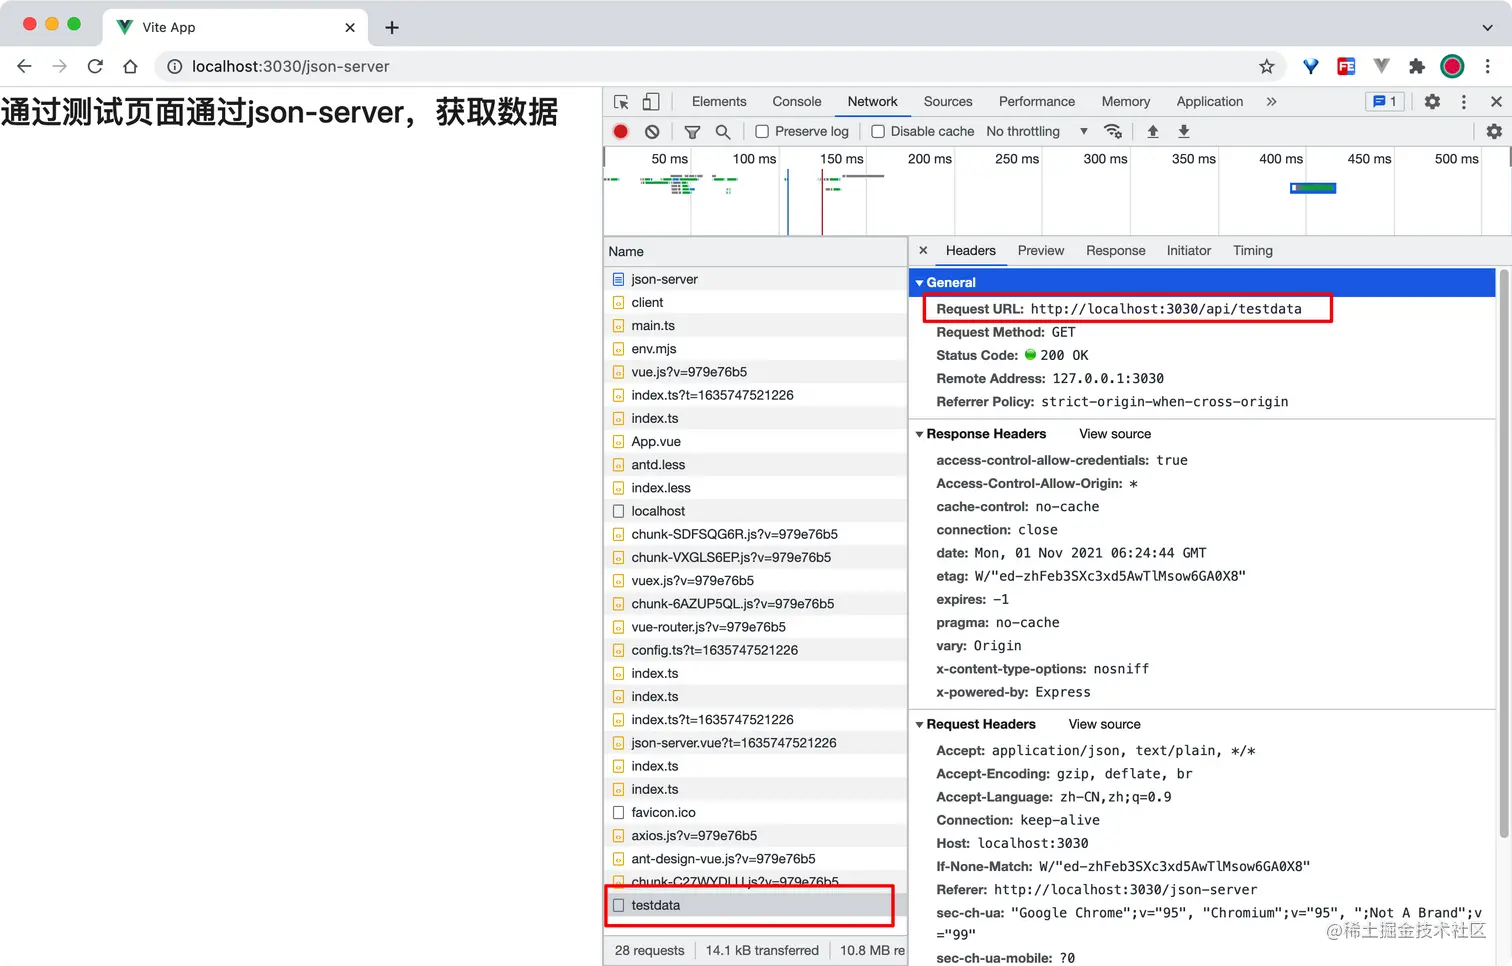This screenshot has height=966, width=1512.
Task: Open the network search magnifier icon
Action: pos(723,131)
